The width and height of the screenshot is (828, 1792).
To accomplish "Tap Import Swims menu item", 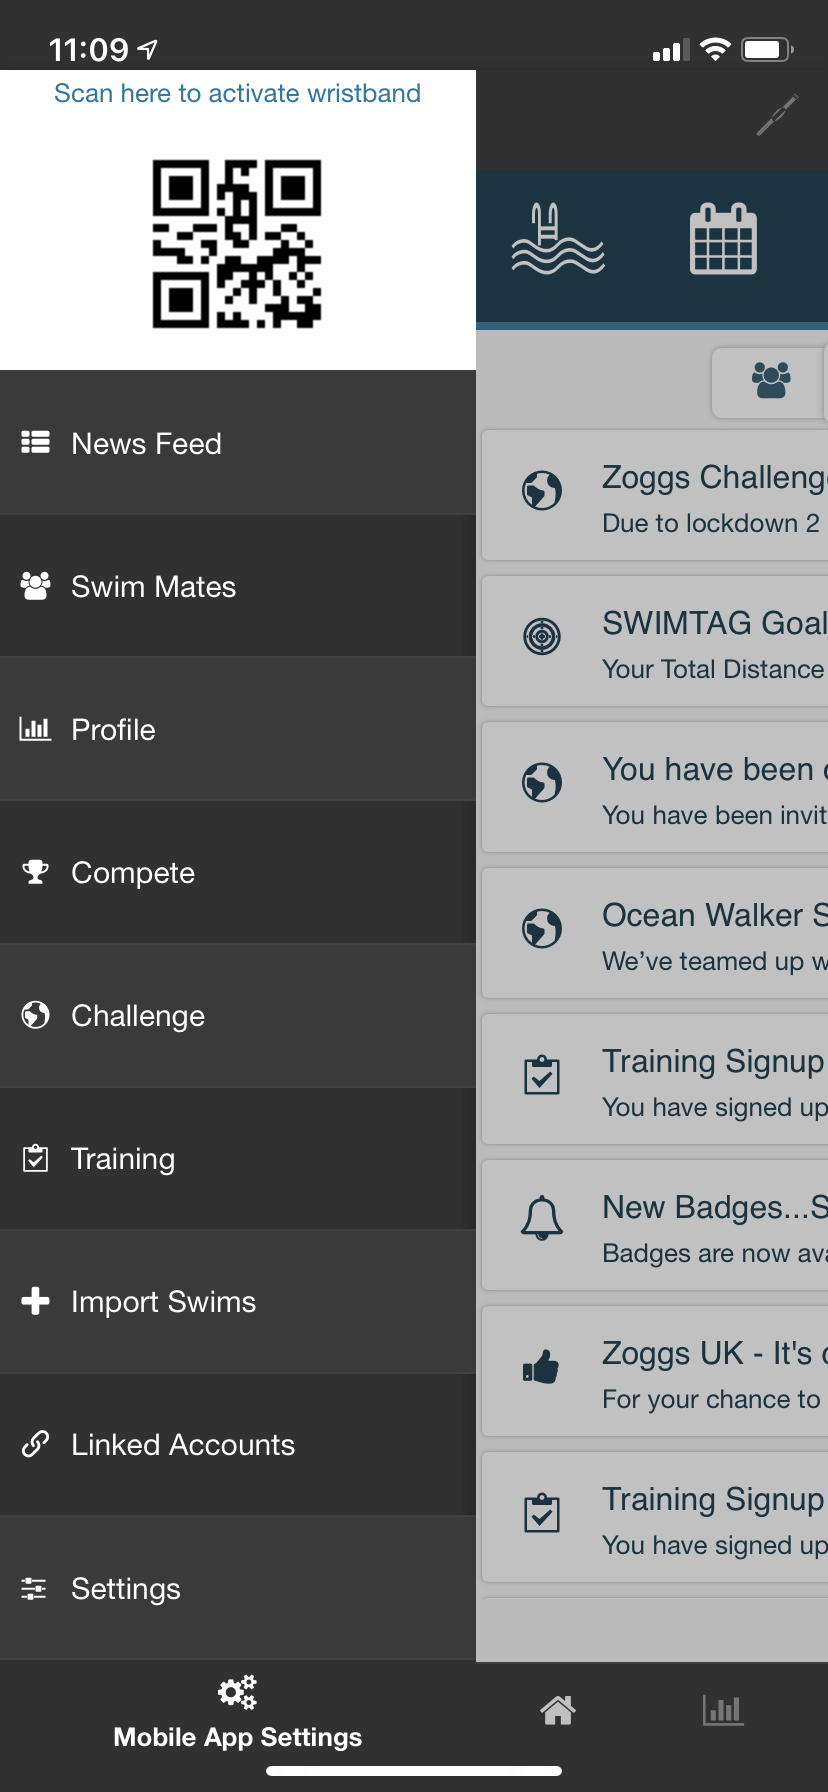I will point(163,1302).
